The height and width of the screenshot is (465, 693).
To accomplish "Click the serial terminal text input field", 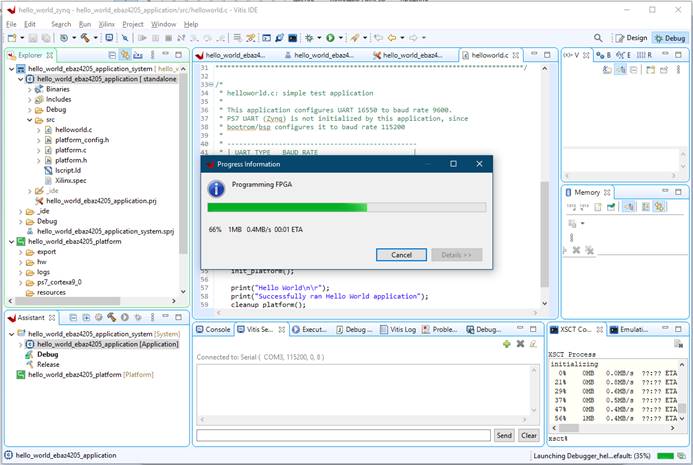I will point(343,435).
